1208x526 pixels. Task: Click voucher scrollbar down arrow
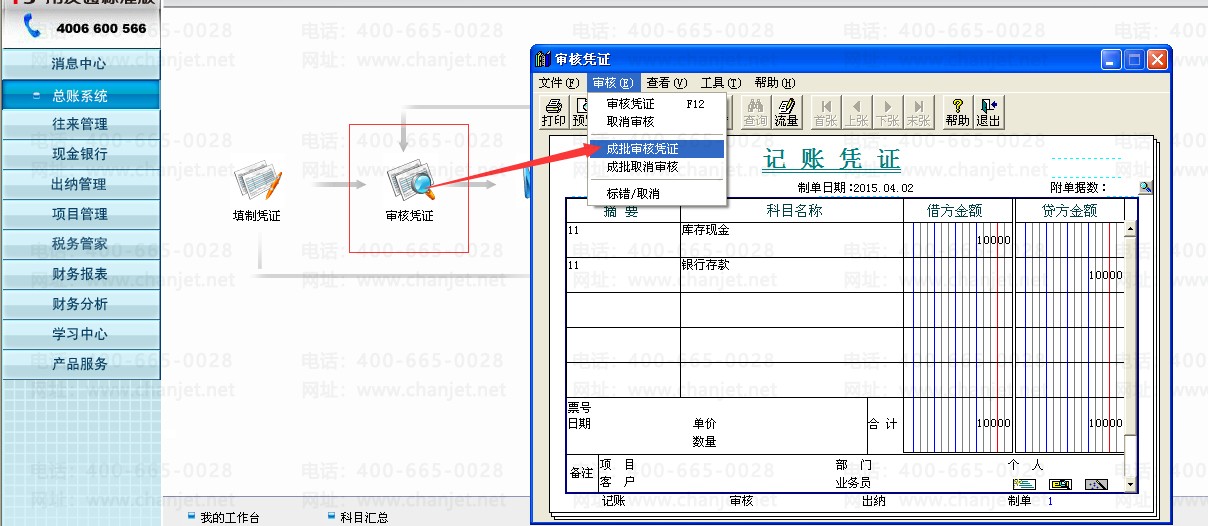coord(1131,484)
